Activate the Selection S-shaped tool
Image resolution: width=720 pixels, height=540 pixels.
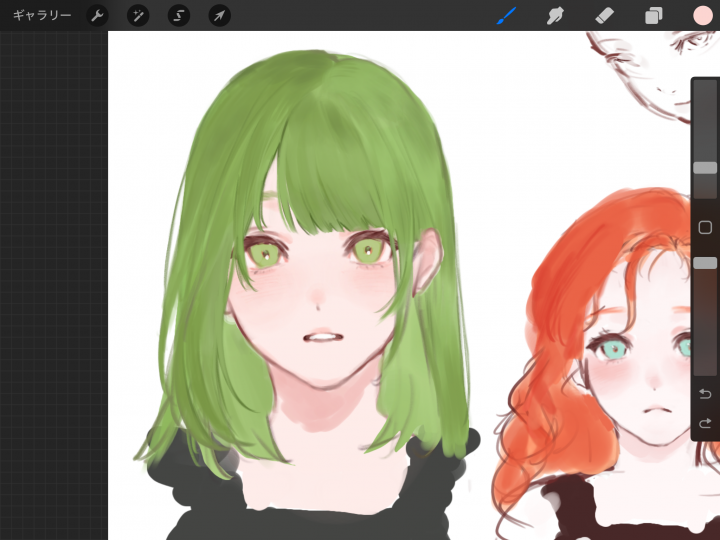179,16
